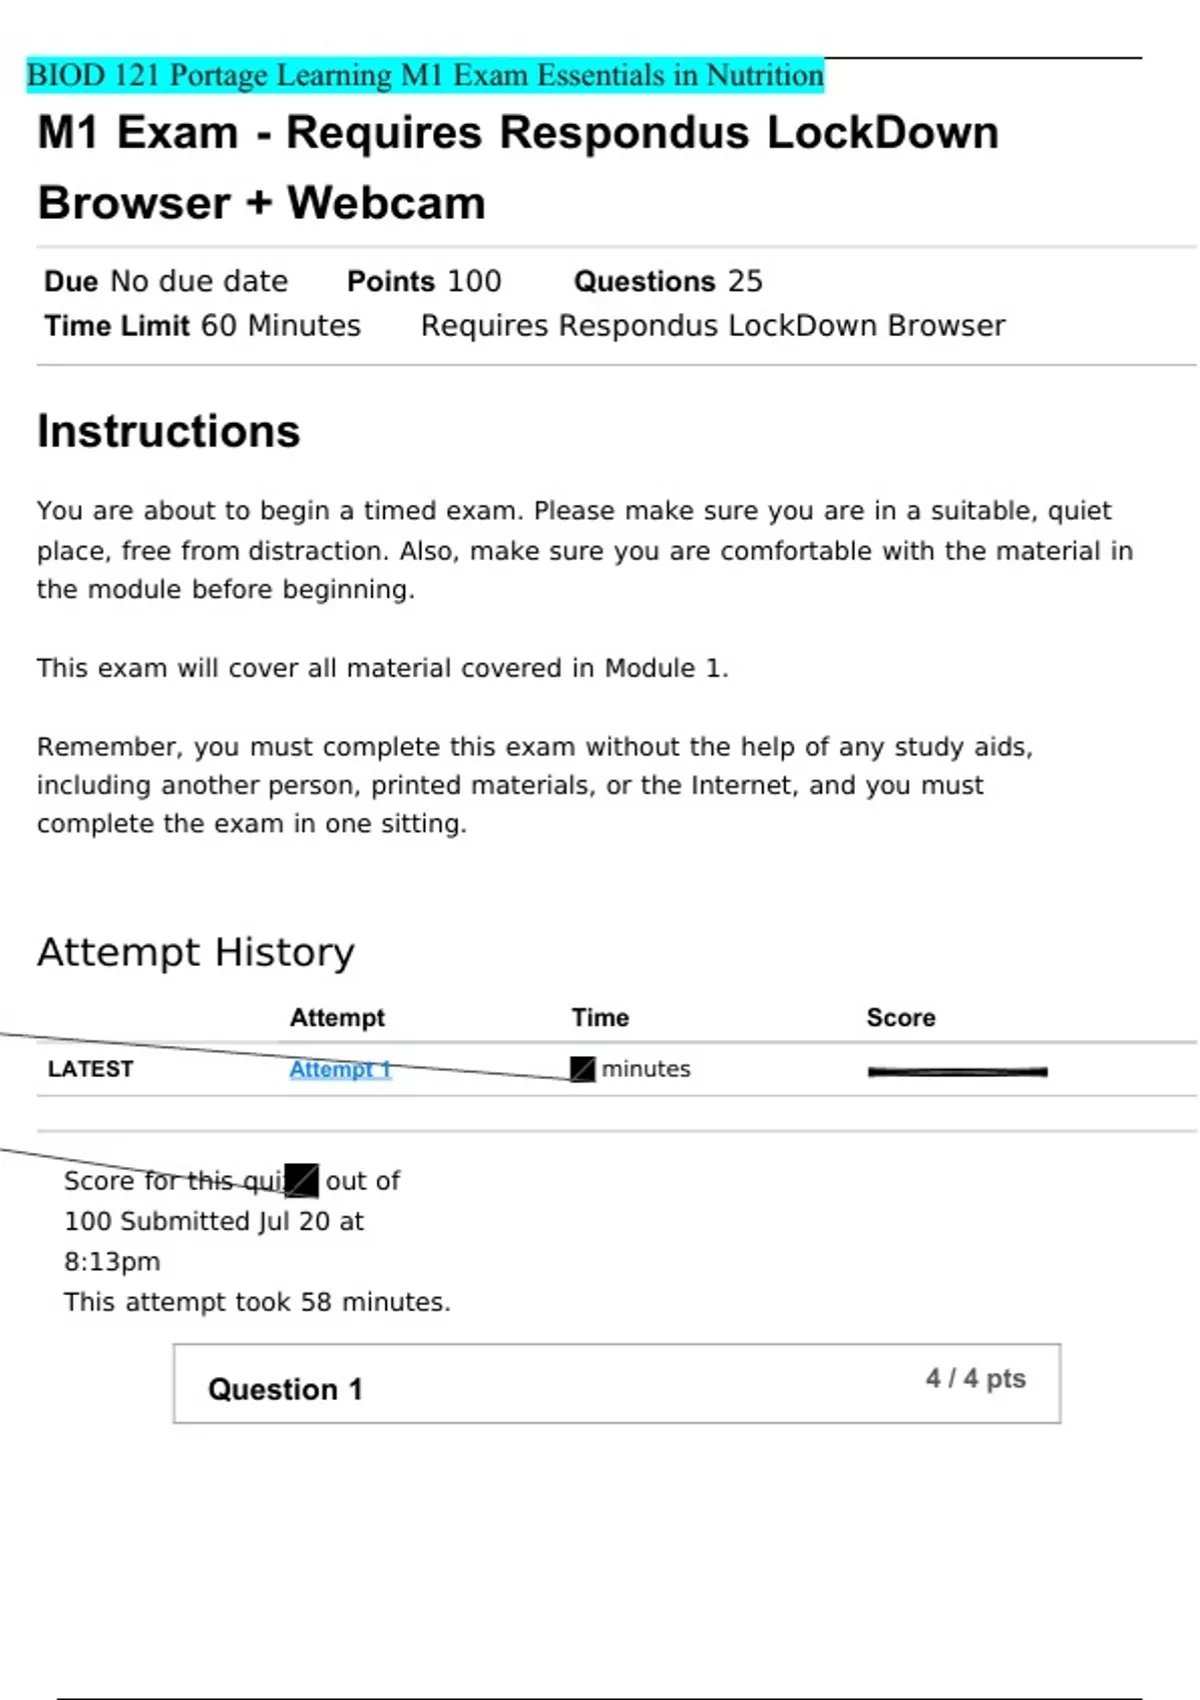Viewport: 1200px width, 1700px height.
Task: Click the 'This attempt took 58 minutes' line
Action: (257, 1301)
